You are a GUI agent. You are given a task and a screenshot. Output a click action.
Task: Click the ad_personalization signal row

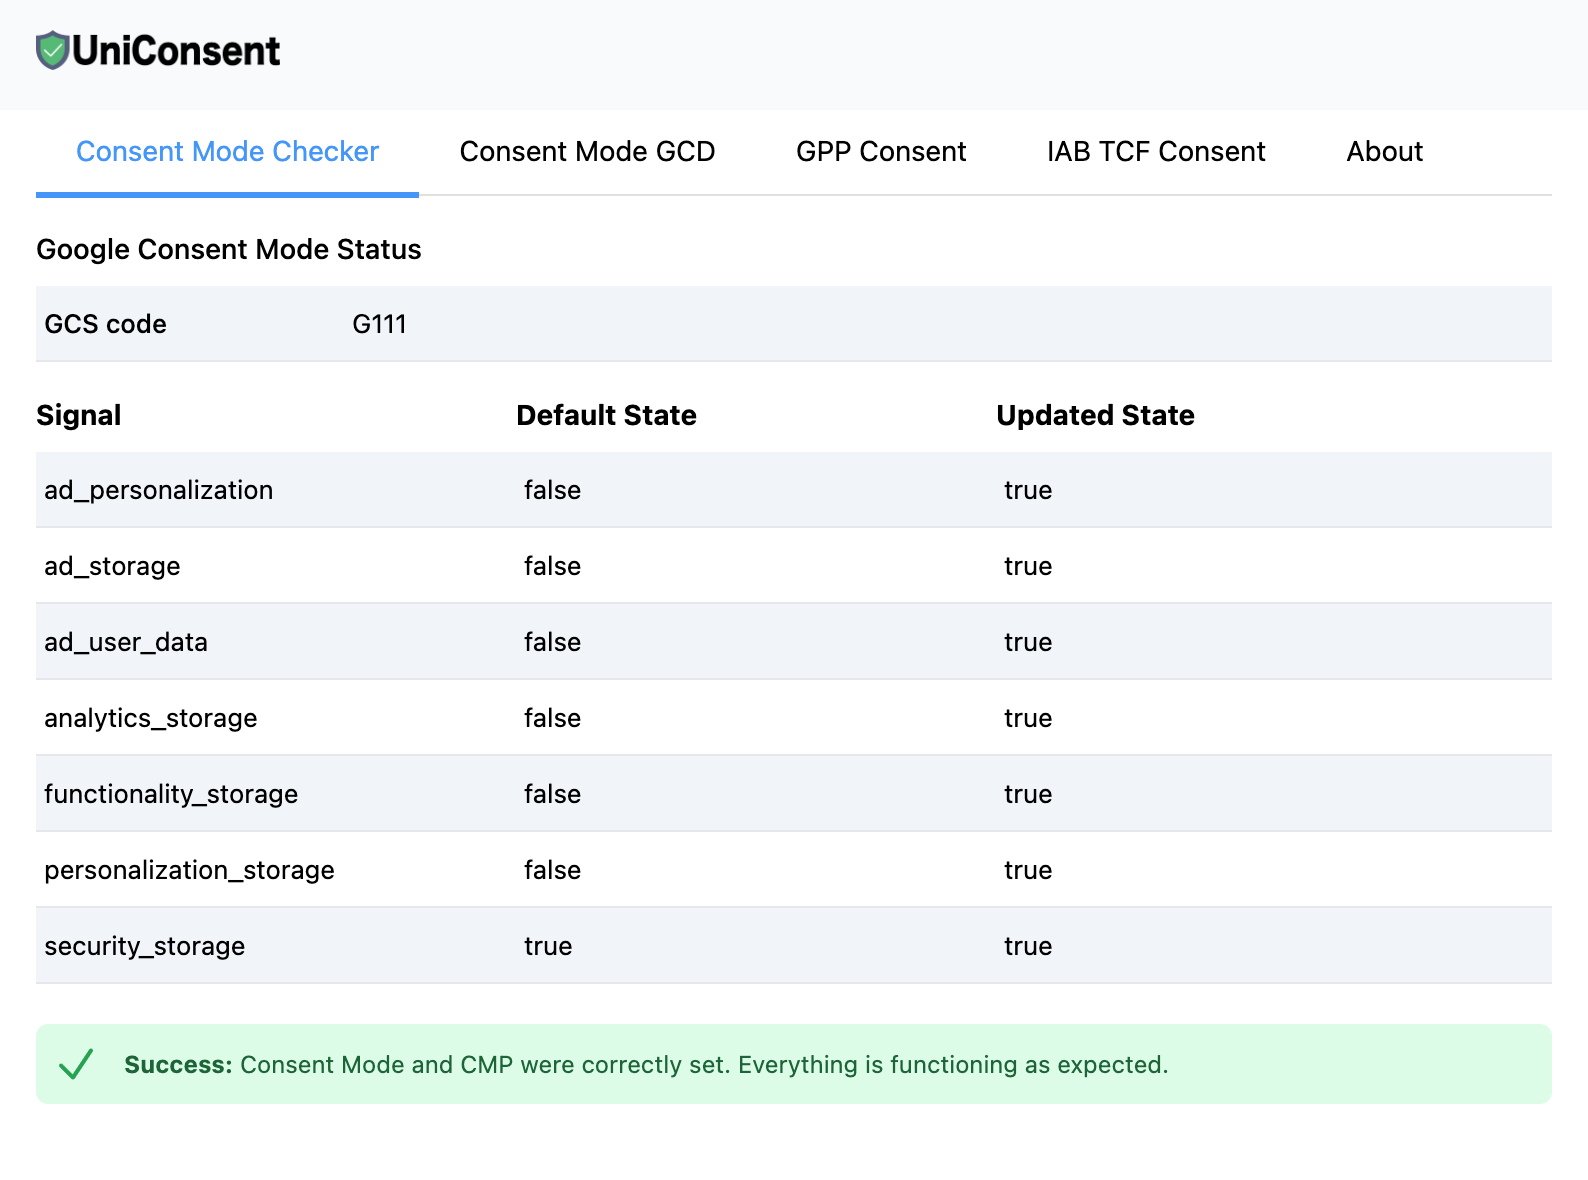click(x=158, y=490)
